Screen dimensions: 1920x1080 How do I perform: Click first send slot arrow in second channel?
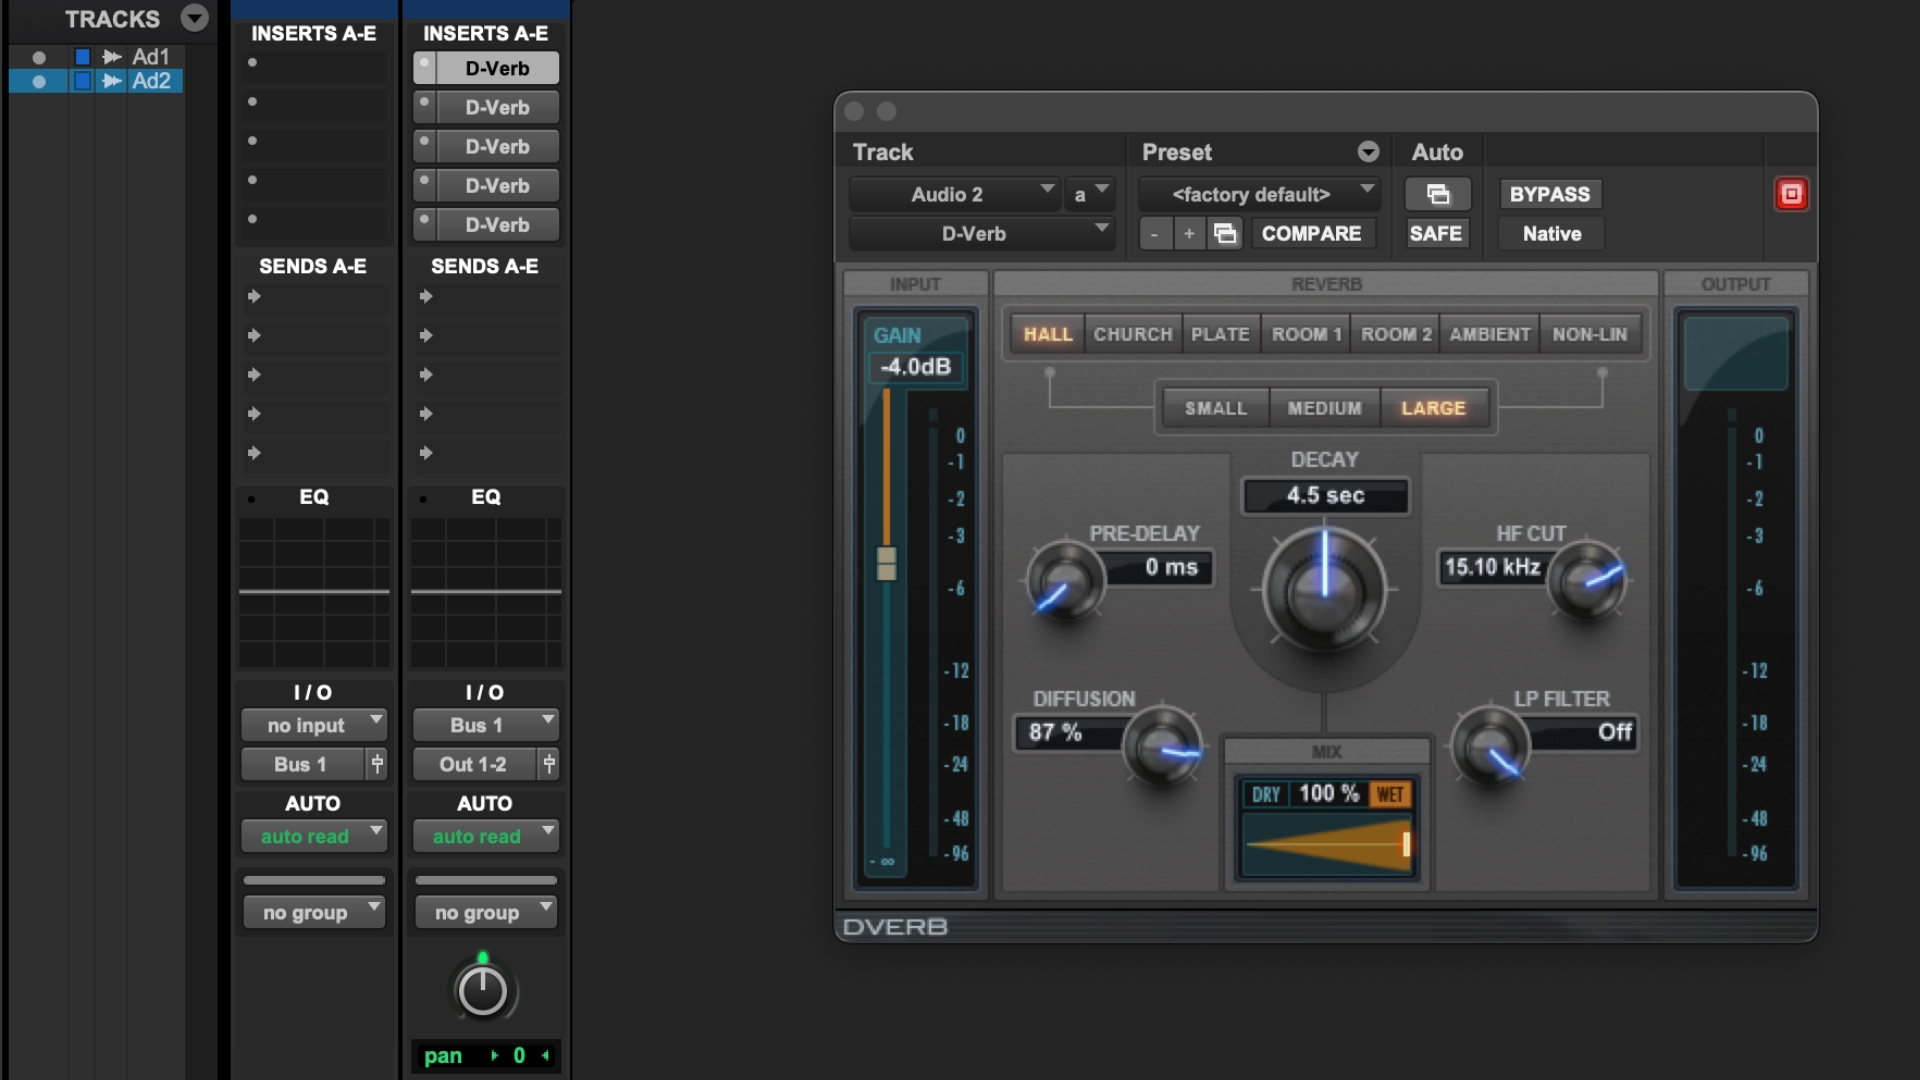tap(426, 296)
